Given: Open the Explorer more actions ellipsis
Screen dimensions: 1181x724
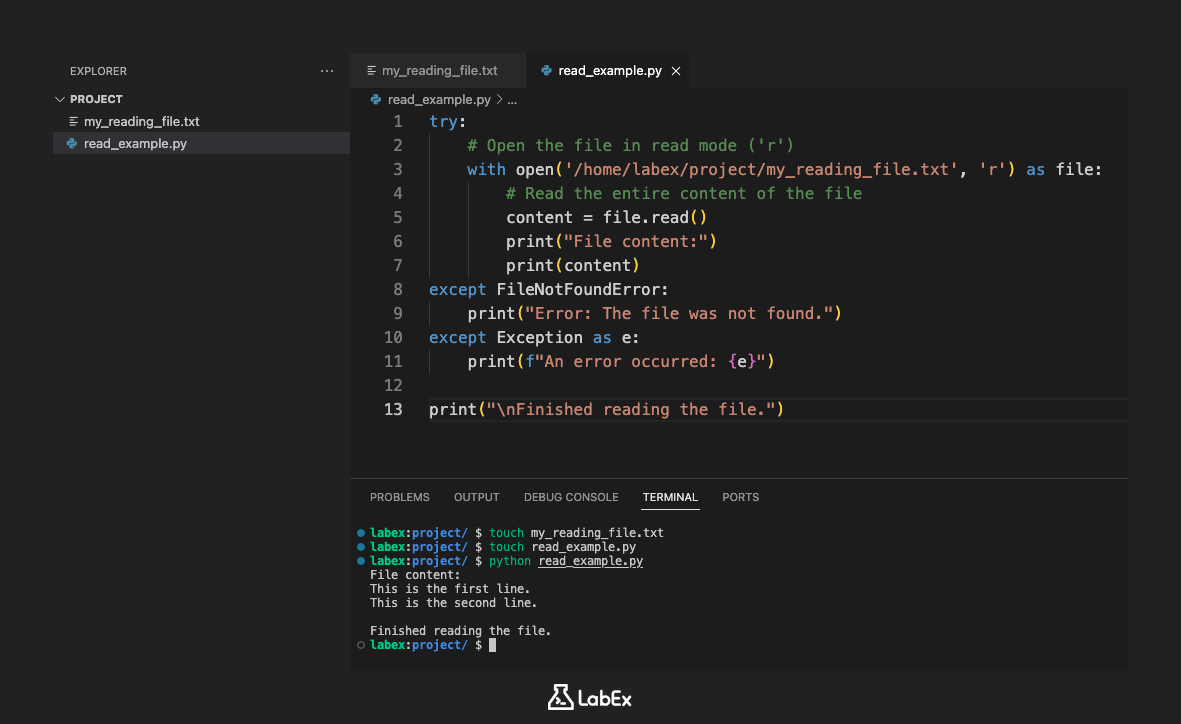Looking at the screenshot, I should 326,71.
